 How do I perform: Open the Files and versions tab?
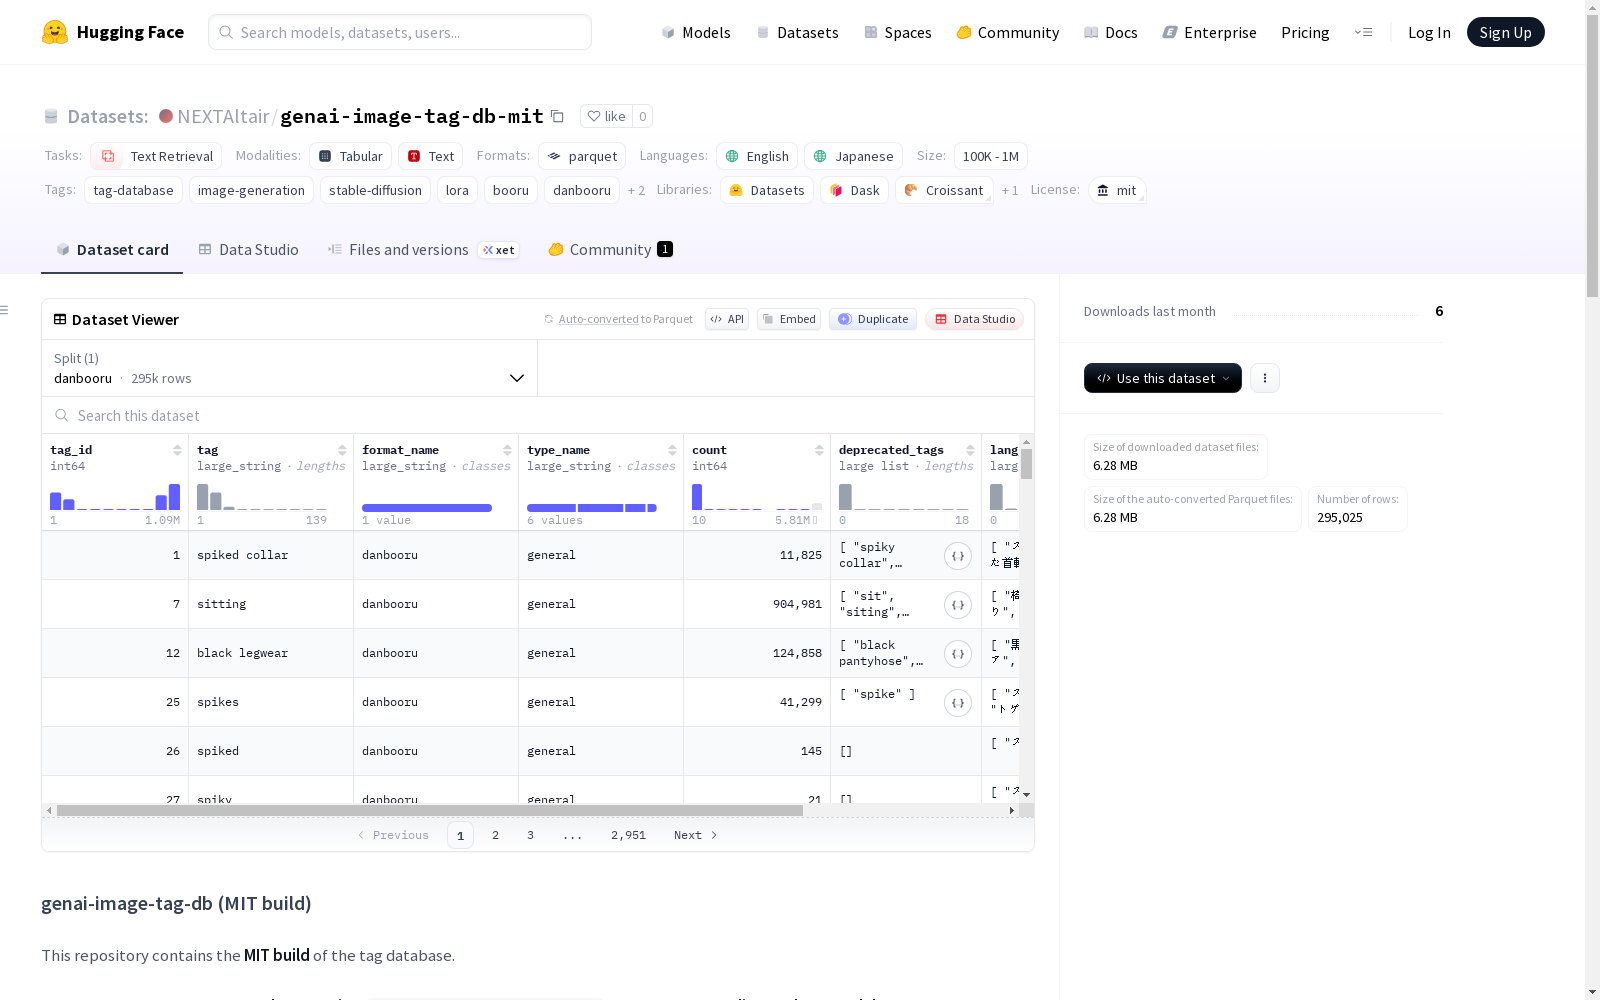[x=423, y=250]
